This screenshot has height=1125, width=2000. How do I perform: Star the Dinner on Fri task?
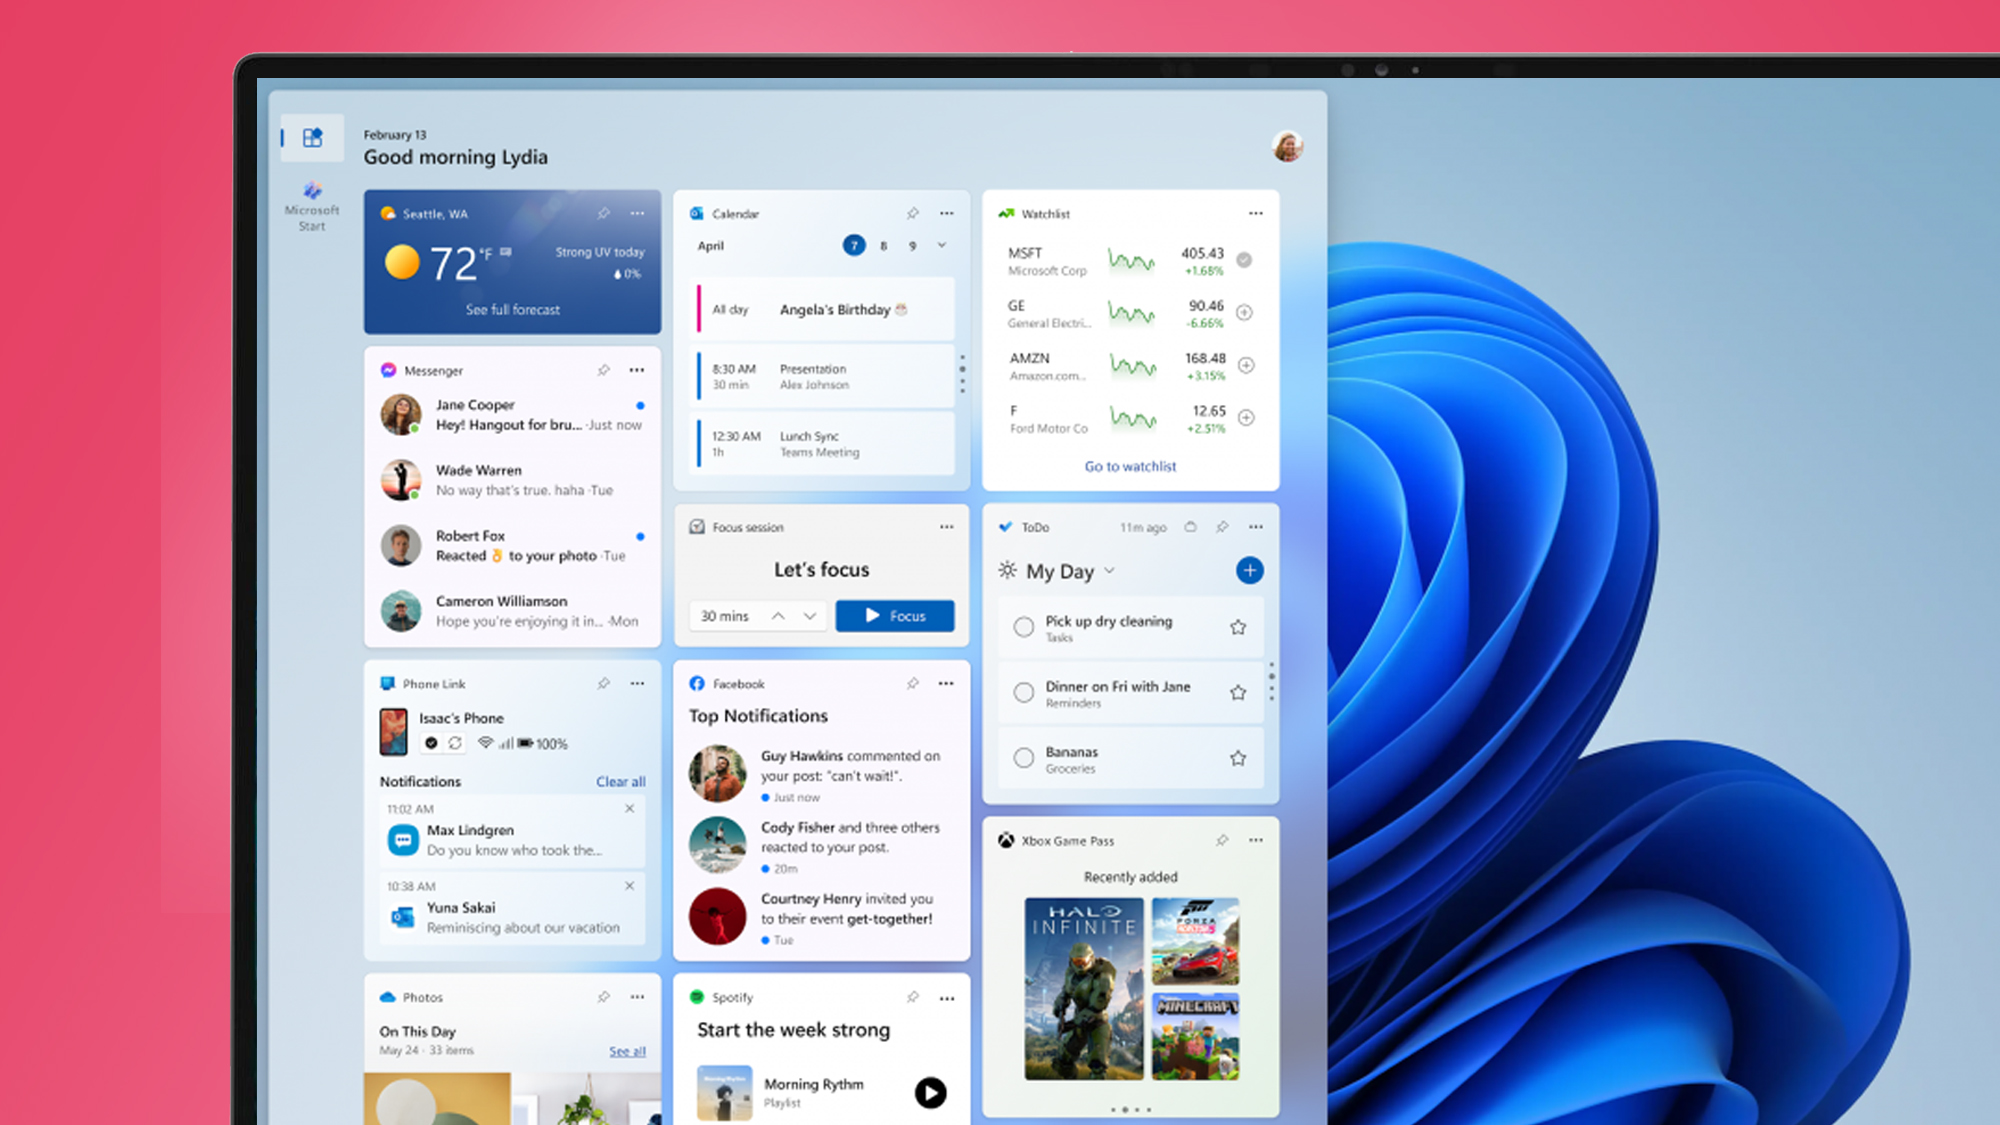(x=1238, y=692)
